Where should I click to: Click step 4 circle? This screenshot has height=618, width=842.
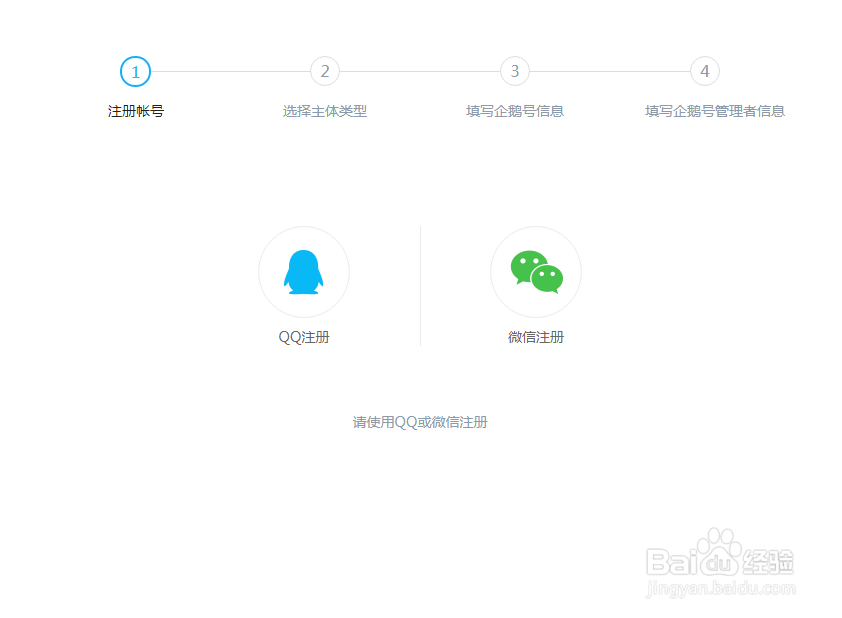(705, 71)
